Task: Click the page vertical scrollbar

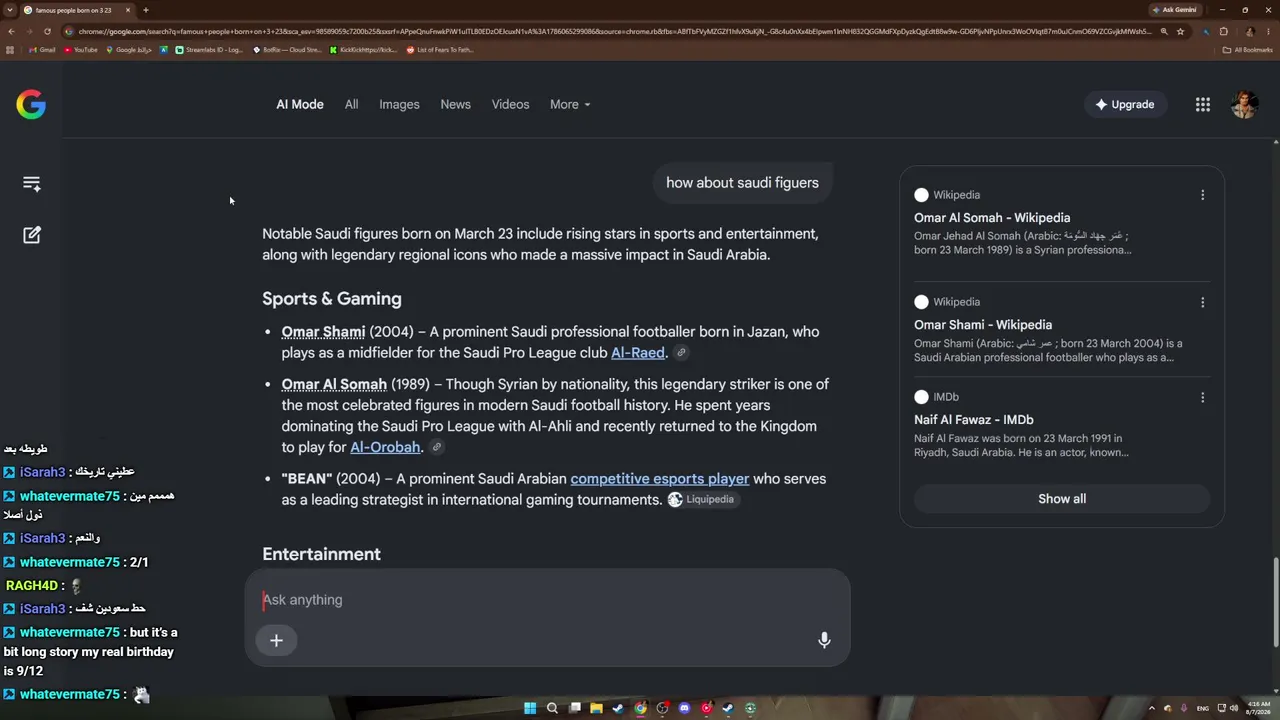Action: click(1275, 603)
